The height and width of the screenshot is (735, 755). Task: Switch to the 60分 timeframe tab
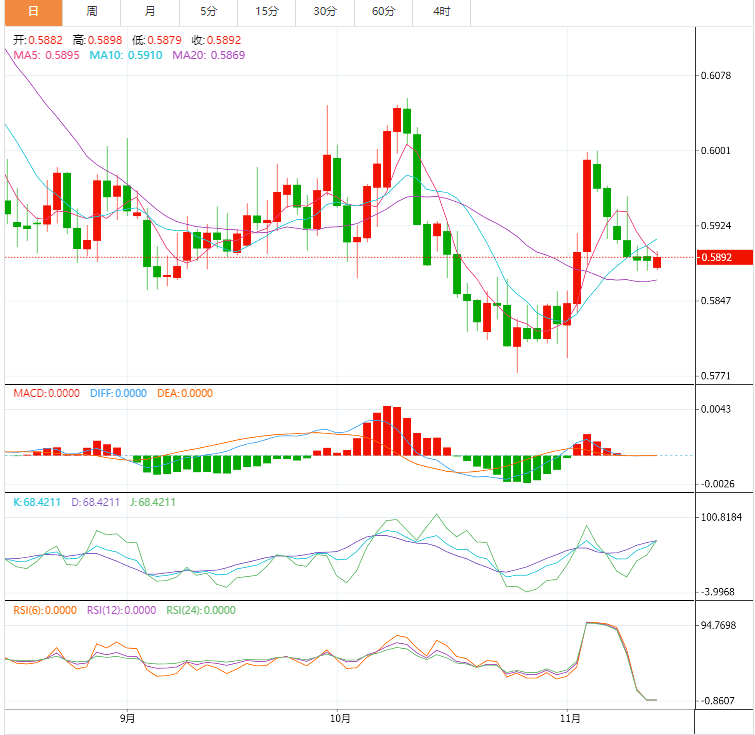pos(383,12)
